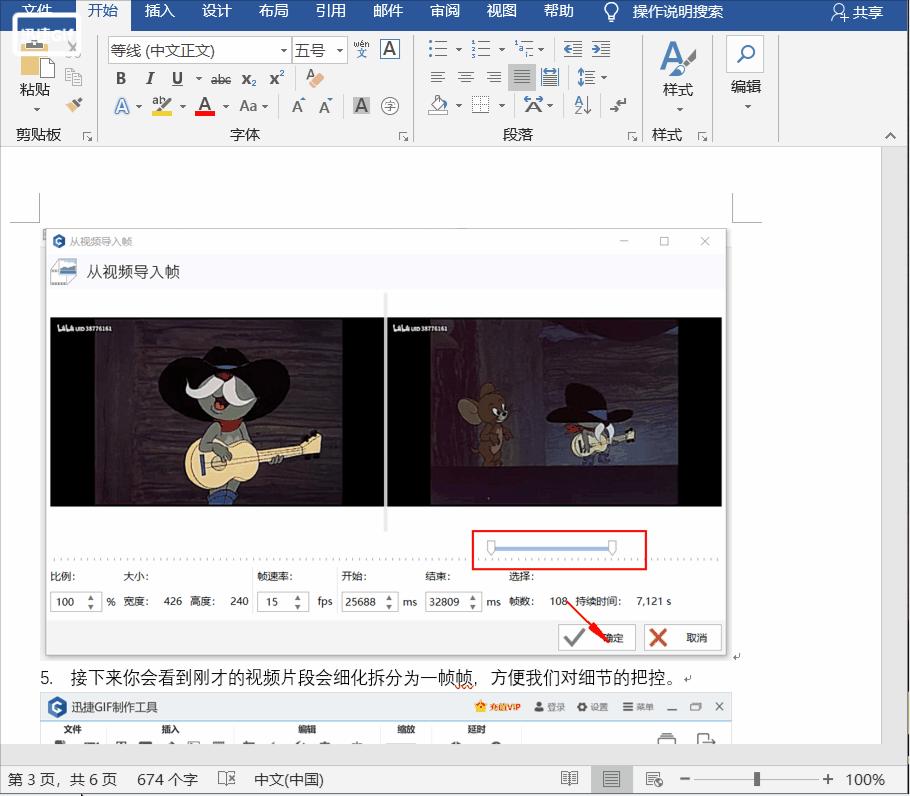
Task: Click the Format Painter brush icon
Action: click(74, 105)
